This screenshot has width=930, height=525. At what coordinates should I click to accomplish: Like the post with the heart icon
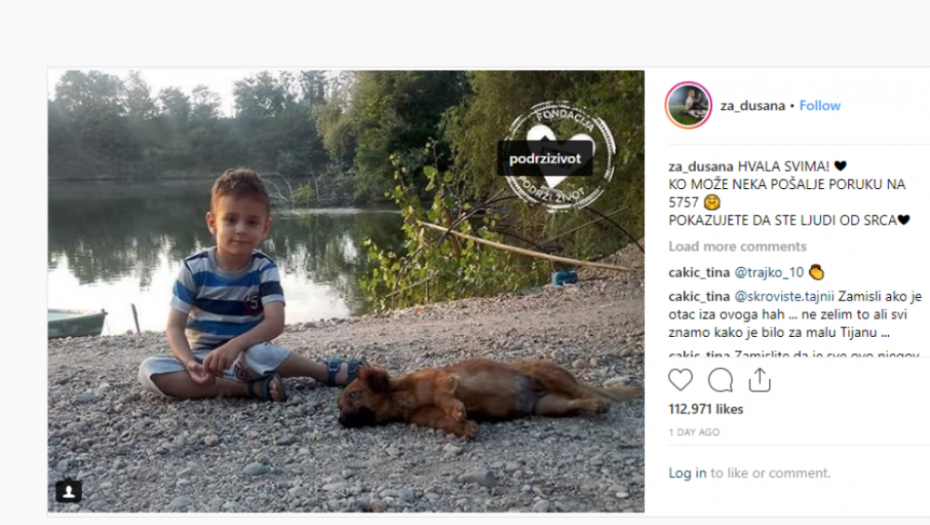(681, 380)
